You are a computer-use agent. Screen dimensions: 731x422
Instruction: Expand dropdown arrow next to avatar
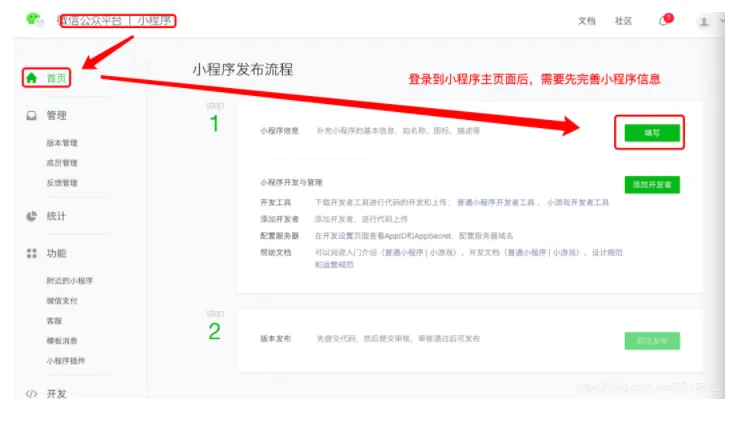click(722, 21)
